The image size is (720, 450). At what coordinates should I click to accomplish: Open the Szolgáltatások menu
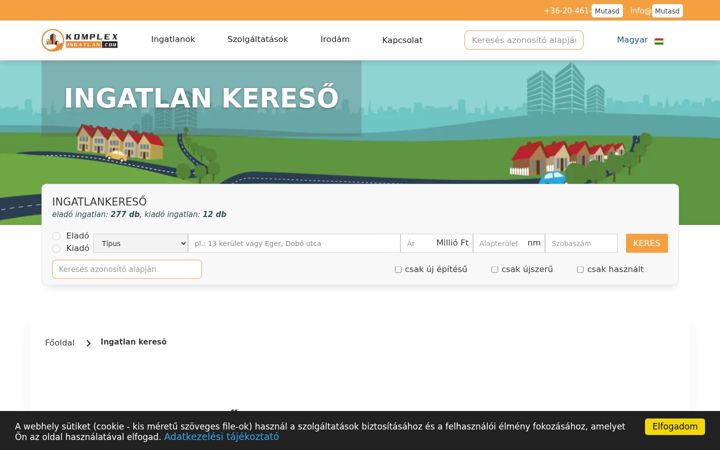(258, 39)
